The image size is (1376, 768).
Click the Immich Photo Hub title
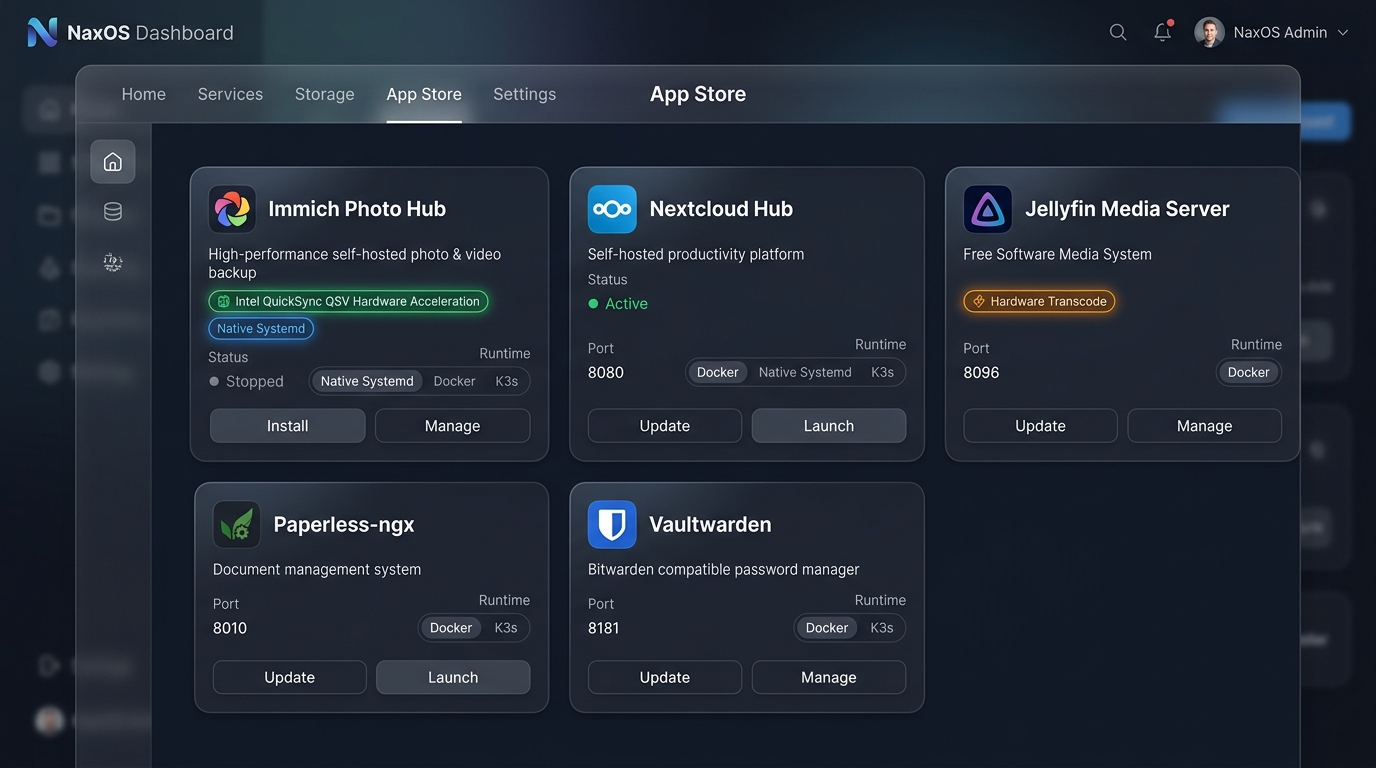tap(357, 209)
